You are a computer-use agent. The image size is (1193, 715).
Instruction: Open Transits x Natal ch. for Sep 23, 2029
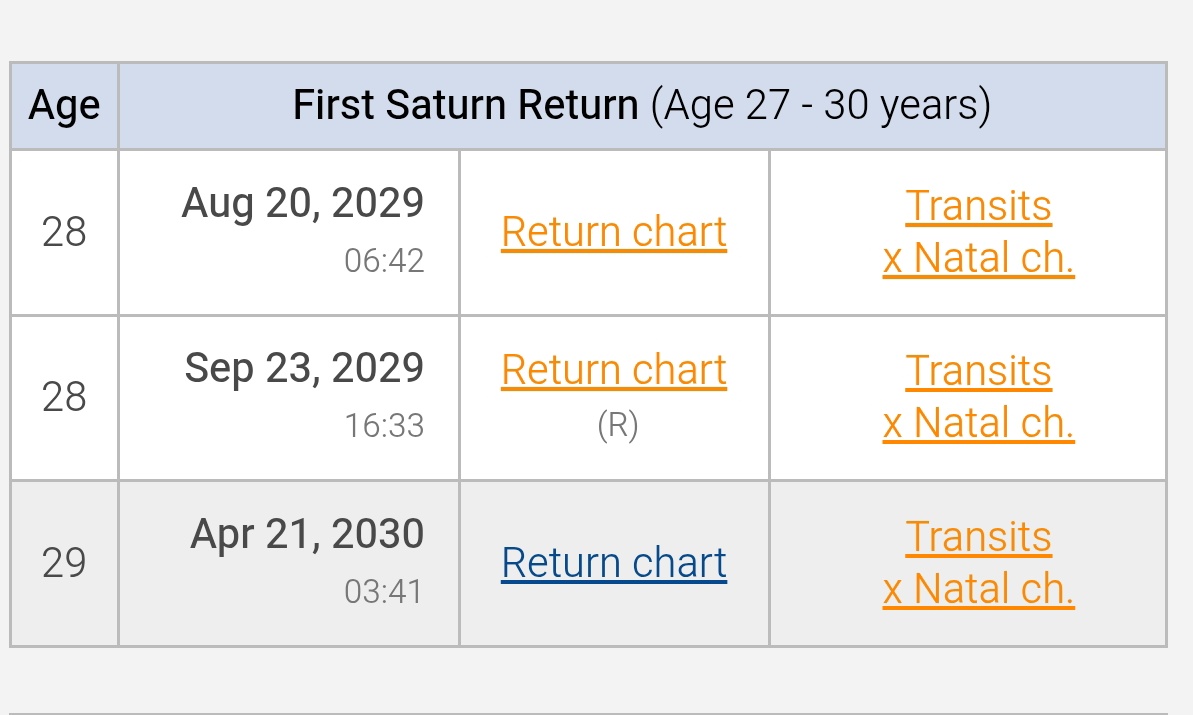click(978, 397)
